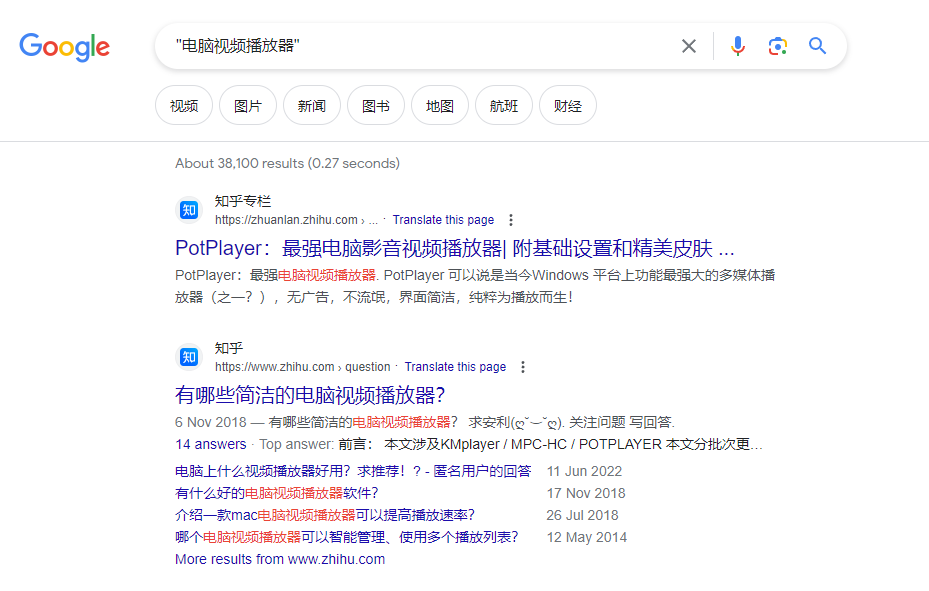The height and width of the screenshot is (591, 929).
Task: Click the 12 May 2014 date
Action: pos(587,537)
